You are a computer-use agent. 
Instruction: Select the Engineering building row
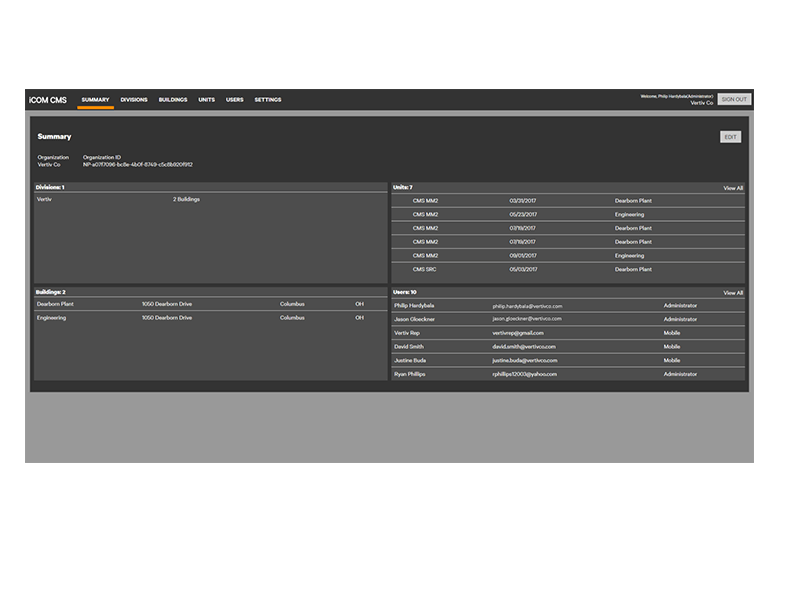point(211,318)
